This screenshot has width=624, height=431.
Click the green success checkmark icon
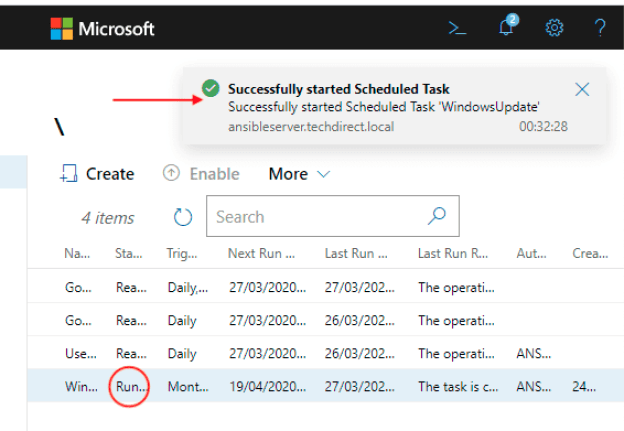tap(210, 89)
